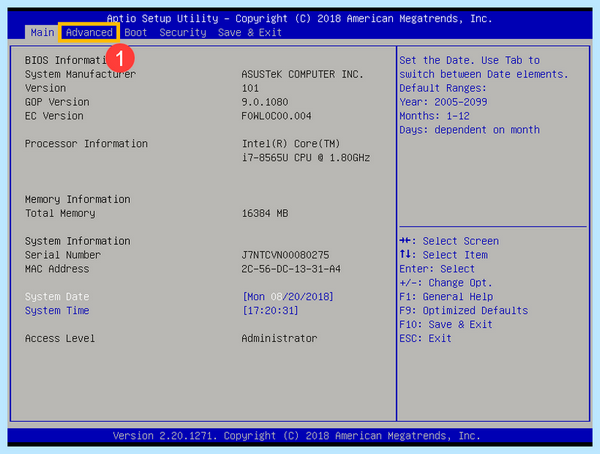
Task: Click the ESC: Exit hint
Action: pyautogui.click(x=425, y=338)
